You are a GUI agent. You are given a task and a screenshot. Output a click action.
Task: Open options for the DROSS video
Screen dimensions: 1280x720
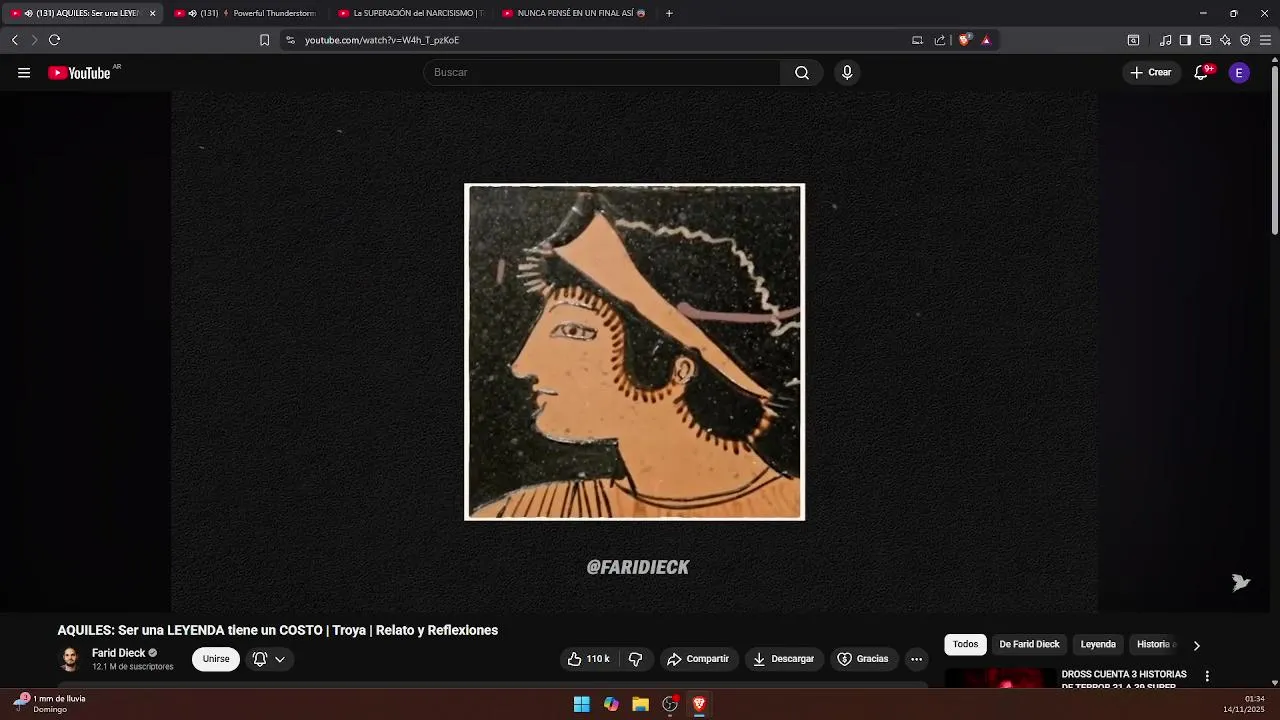click(1207, 677)
